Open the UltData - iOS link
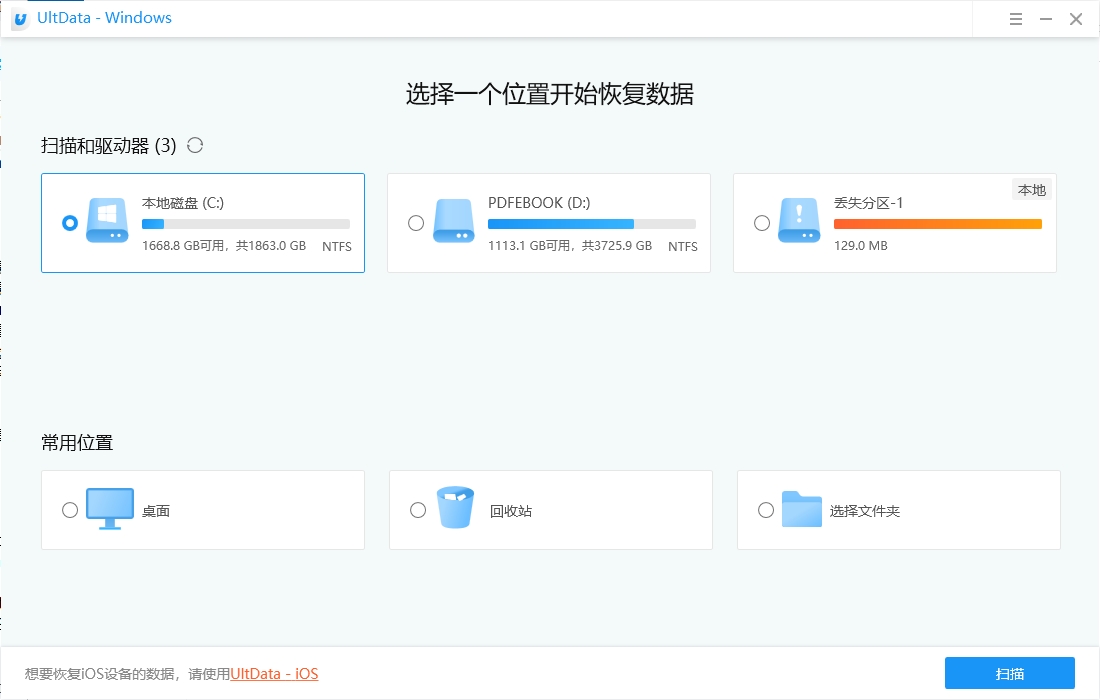1100x700 pixels. pyautogui.click(x=274, y=674)
